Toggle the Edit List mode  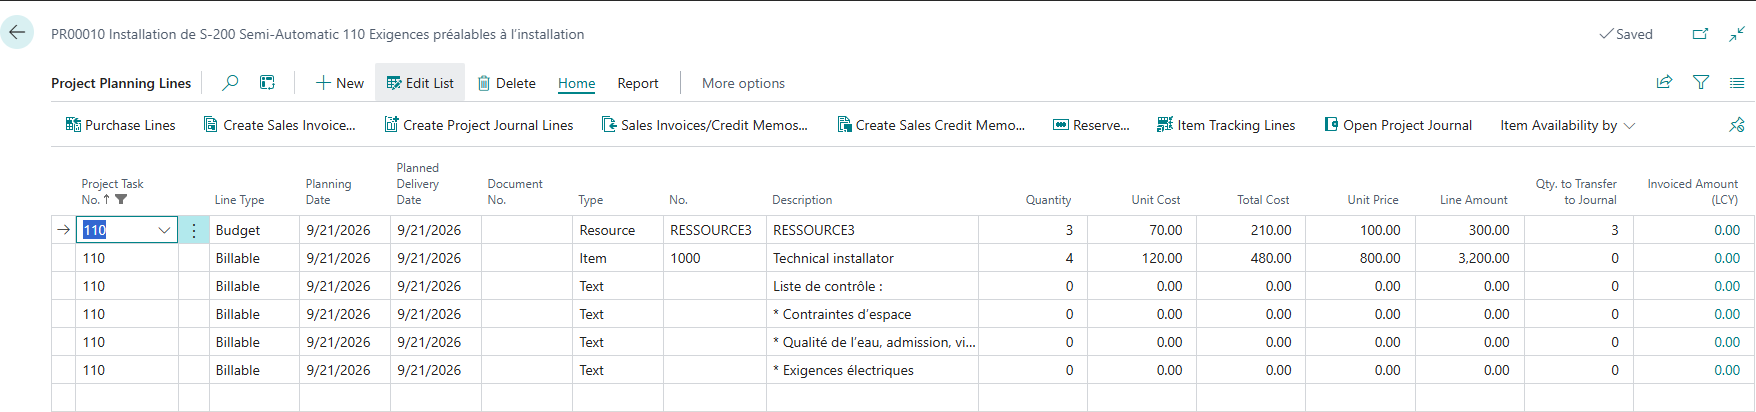[420, 83]
